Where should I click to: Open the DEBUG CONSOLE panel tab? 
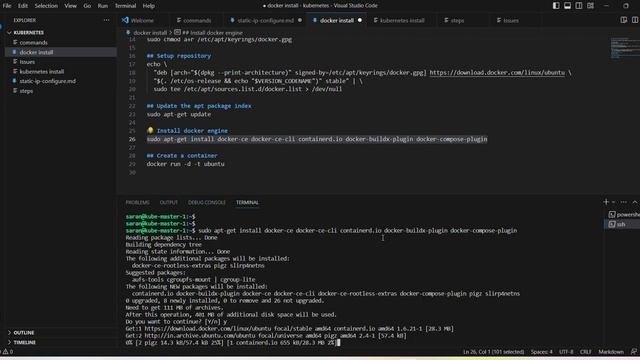(x=207, y=202)
